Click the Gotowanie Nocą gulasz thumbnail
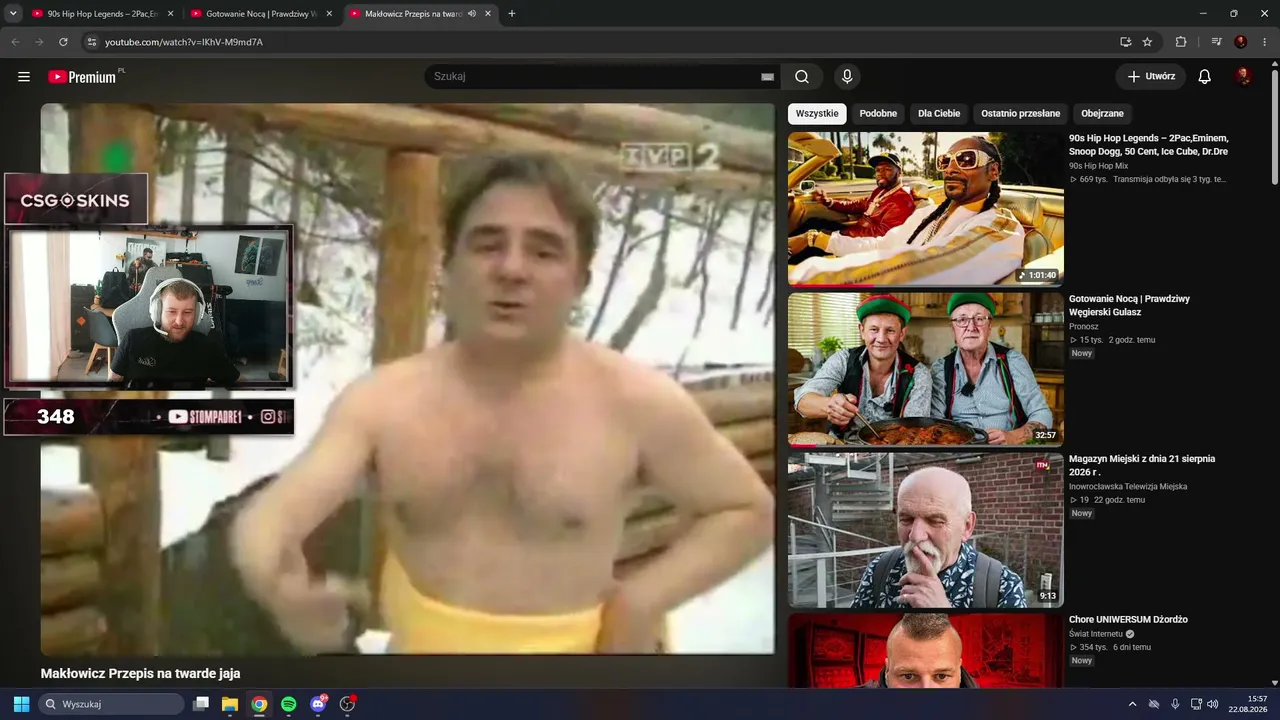Screen dimensions: 1280x720 point(926,369)
